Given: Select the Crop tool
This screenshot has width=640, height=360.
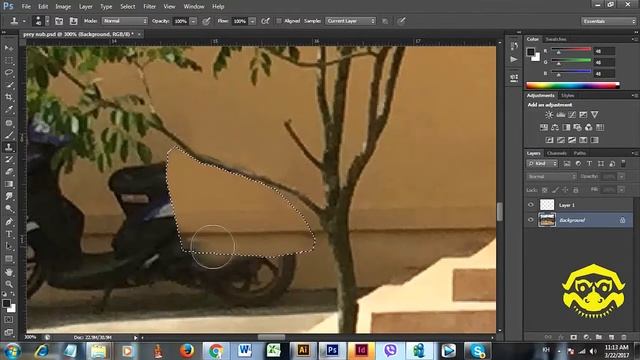Looking at the screenshot, I should click(9, 97).
